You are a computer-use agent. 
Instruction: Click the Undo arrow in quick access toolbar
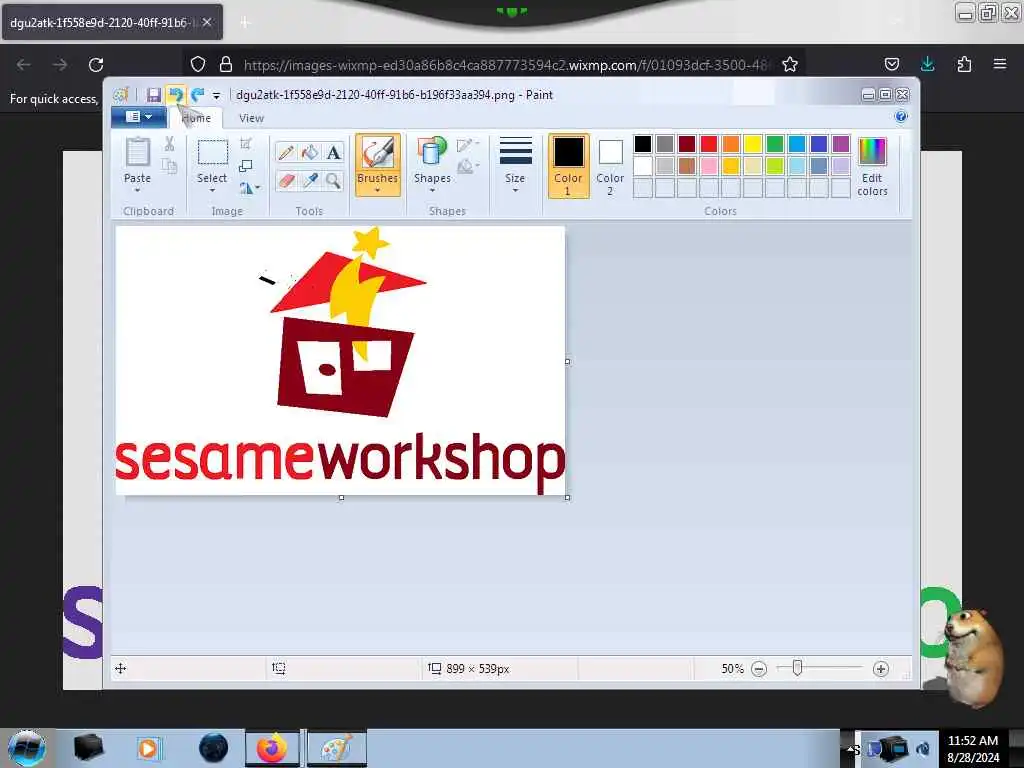click(x=175, y=95)
